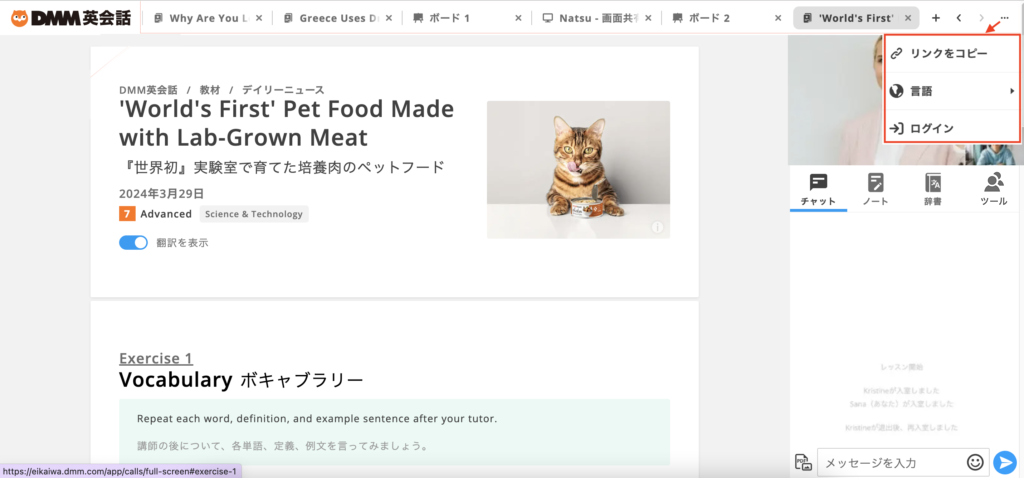This screenshot has width=1024, height=478.
Task: Open the Chat panel icon
Action: pos(818,188)
